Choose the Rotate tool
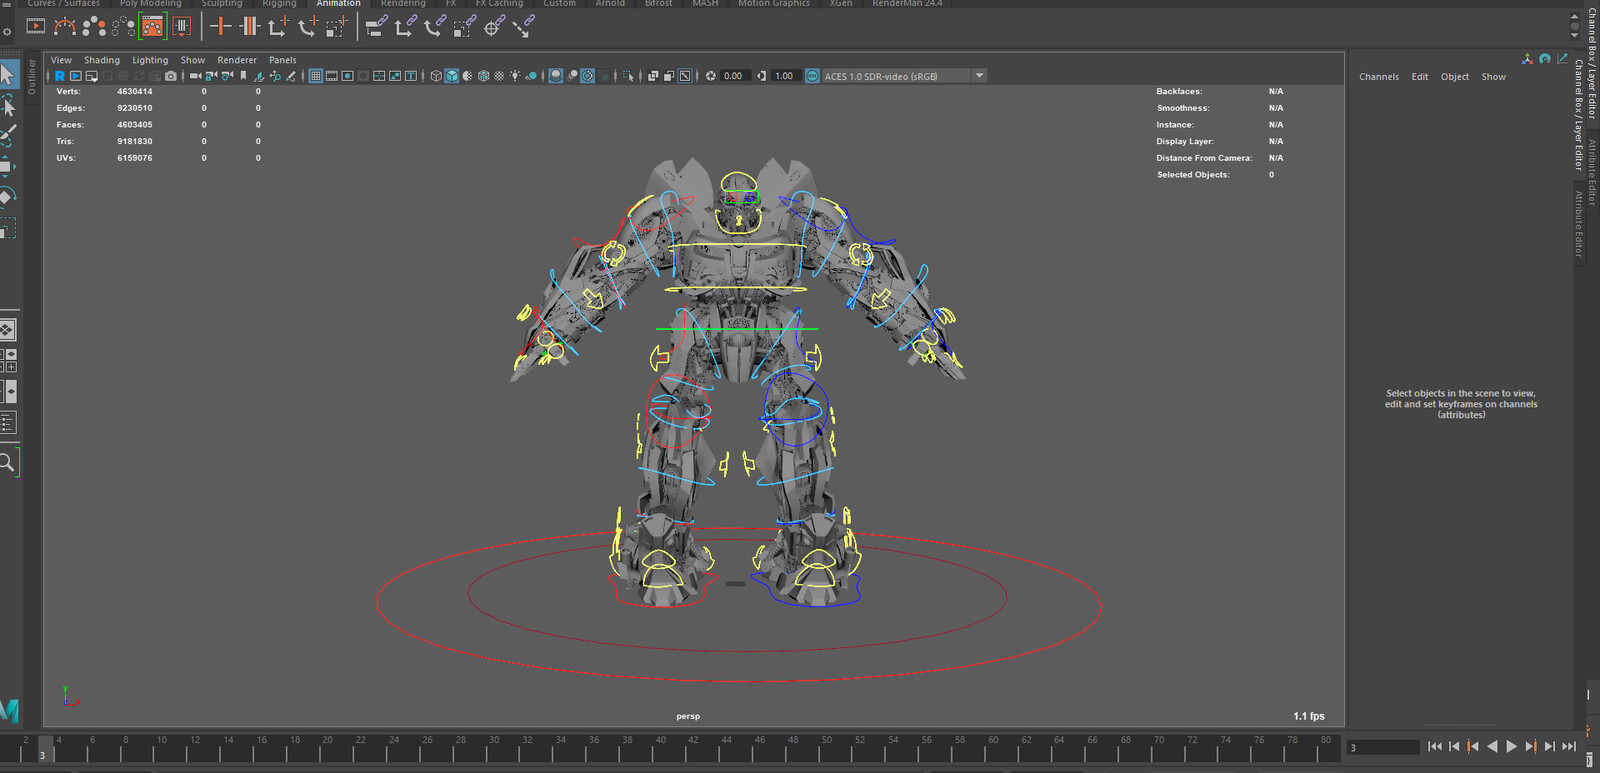Image resolution: width=1600 pixels, height=773 pixels. point(7,197)
